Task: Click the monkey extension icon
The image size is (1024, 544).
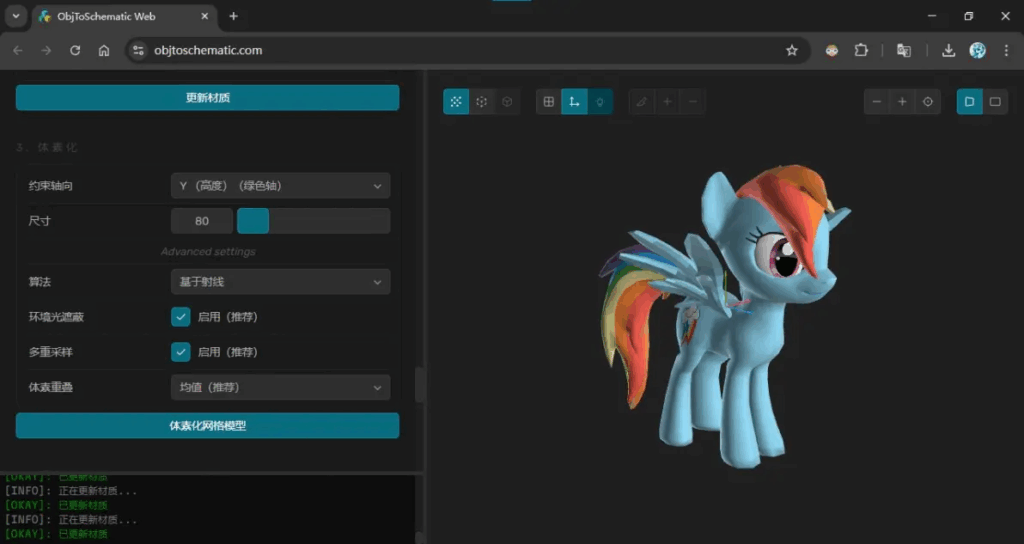Action: coord(831,50)
